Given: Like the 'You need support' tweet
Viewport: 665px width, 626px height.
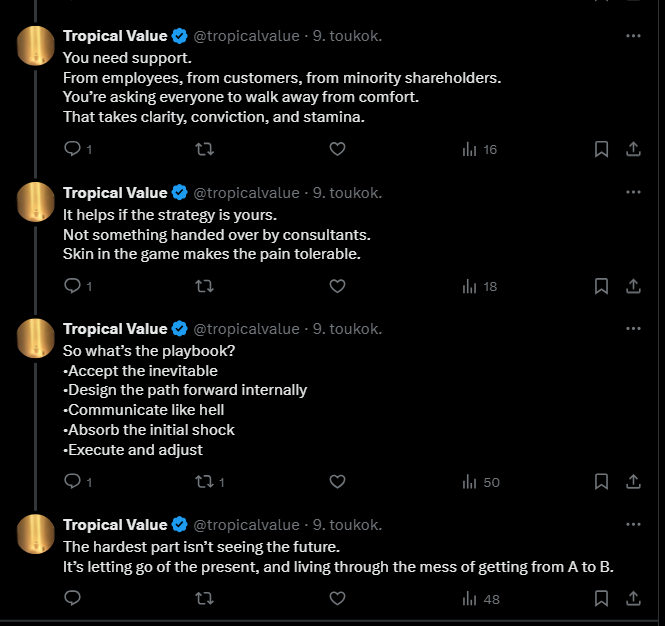Looking at the screenshot, I should click(x=337, y=149).
